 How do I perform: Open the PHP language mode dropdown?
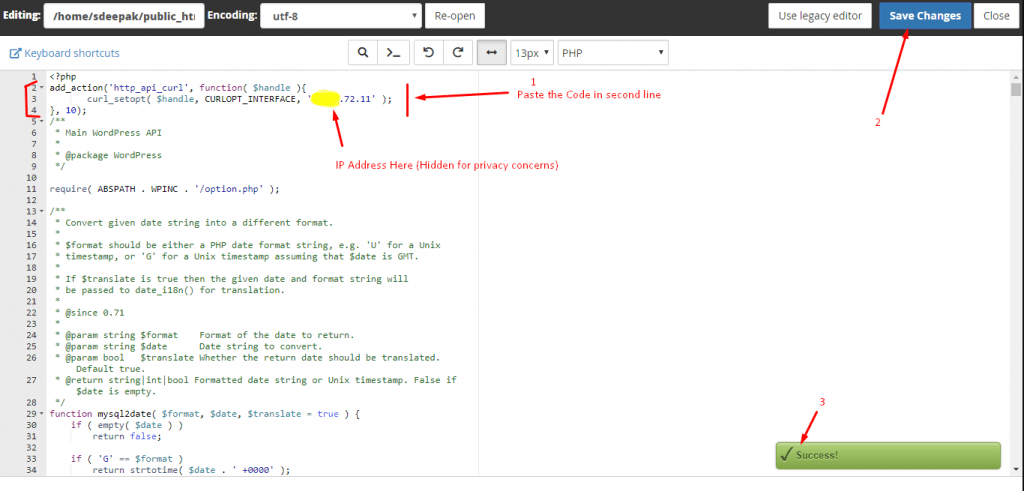tap(612, 53)
